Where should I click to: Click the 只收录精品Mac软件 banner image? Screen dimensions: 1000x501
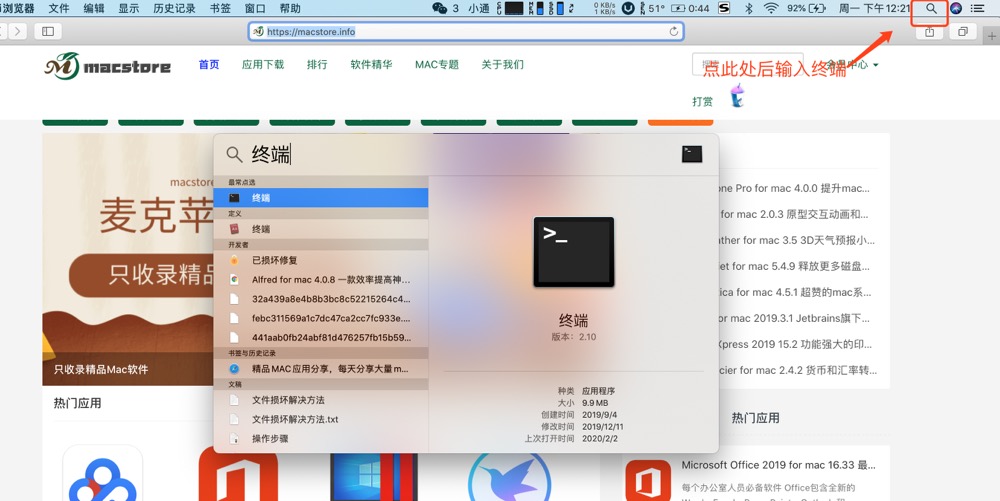pos(128,259)
